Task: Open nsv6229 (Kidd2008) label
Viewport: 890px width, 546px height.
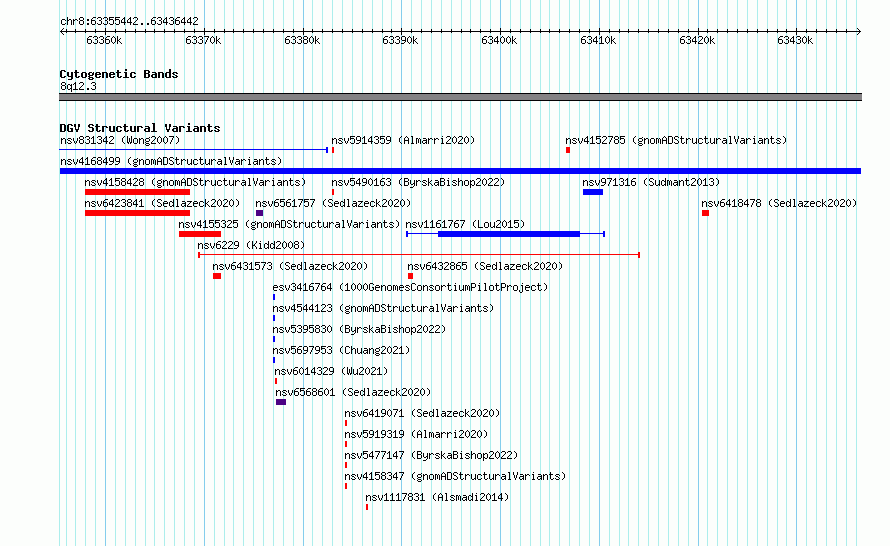Action: click(251, 245)
